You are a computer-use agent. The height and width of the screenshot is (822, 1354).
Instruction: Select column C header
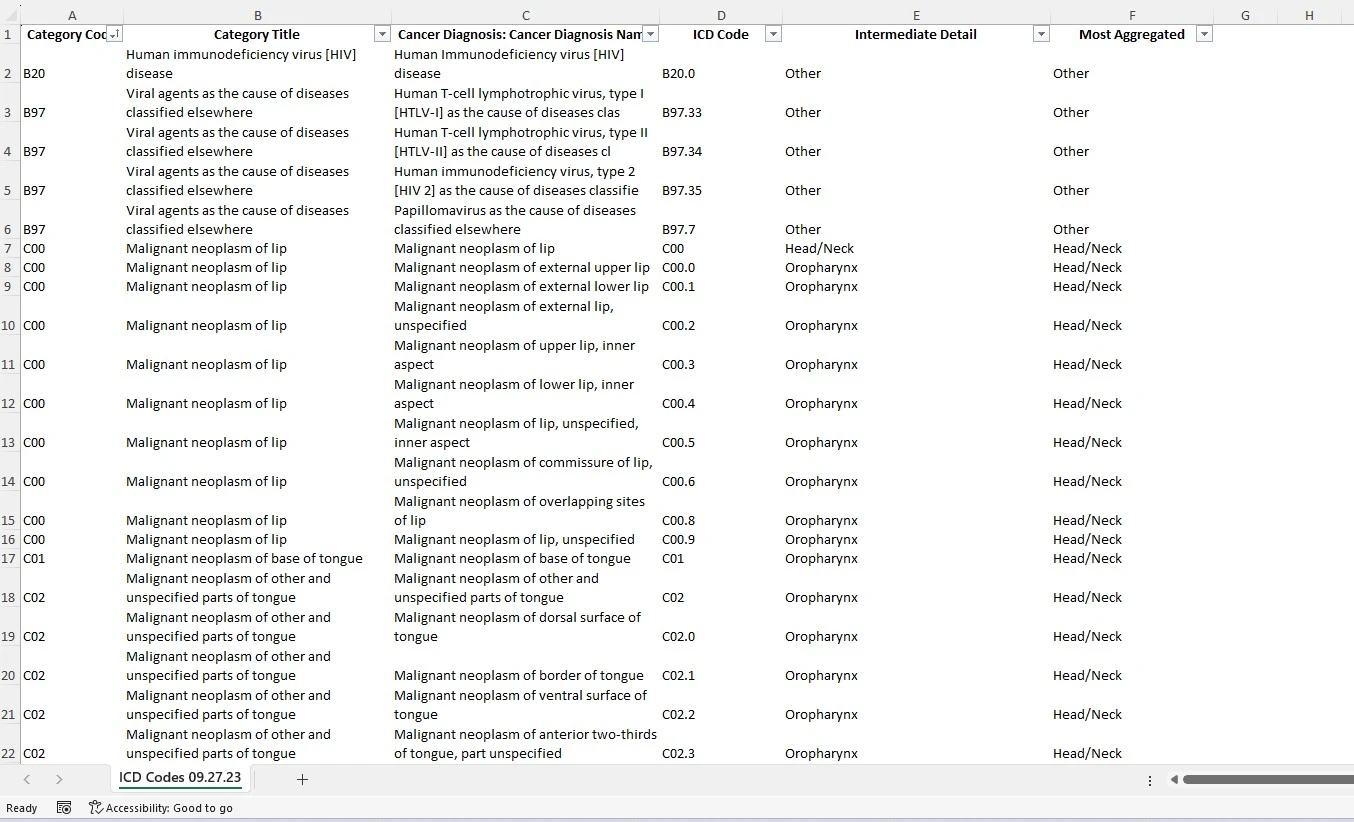coord(526,15)
